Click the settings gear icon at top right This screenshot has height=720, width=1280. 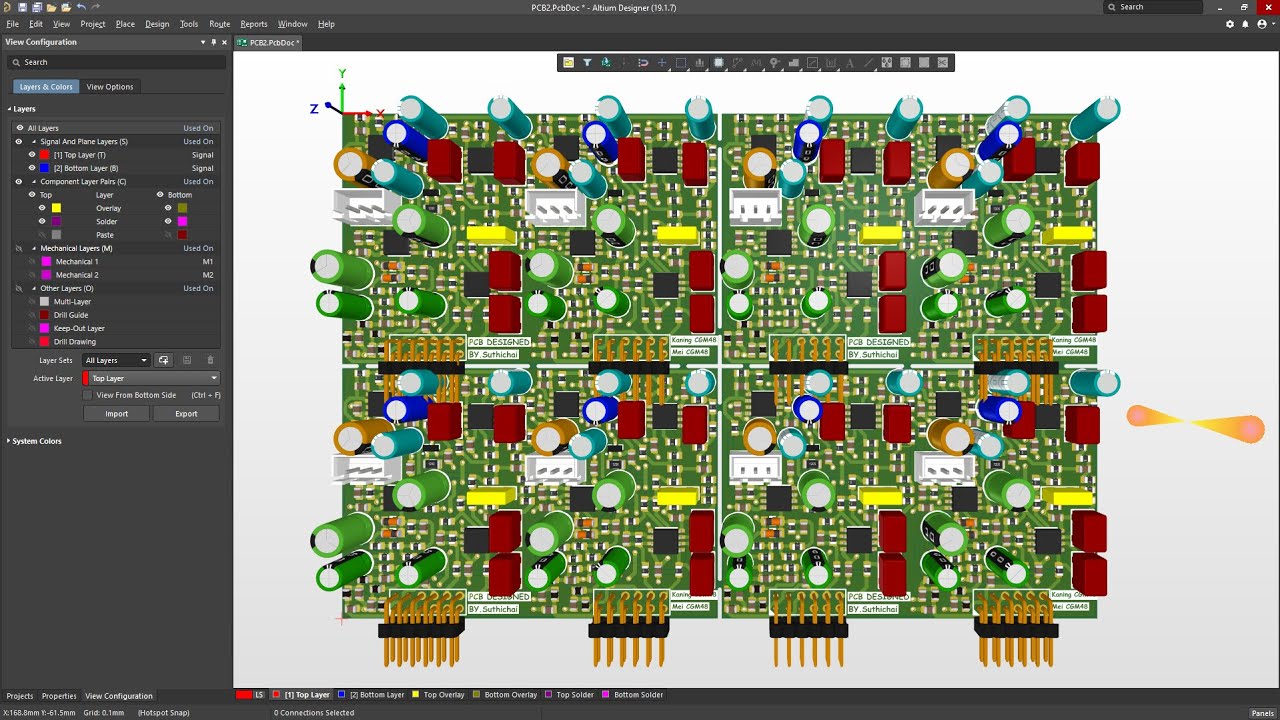tap(1230, 24)
